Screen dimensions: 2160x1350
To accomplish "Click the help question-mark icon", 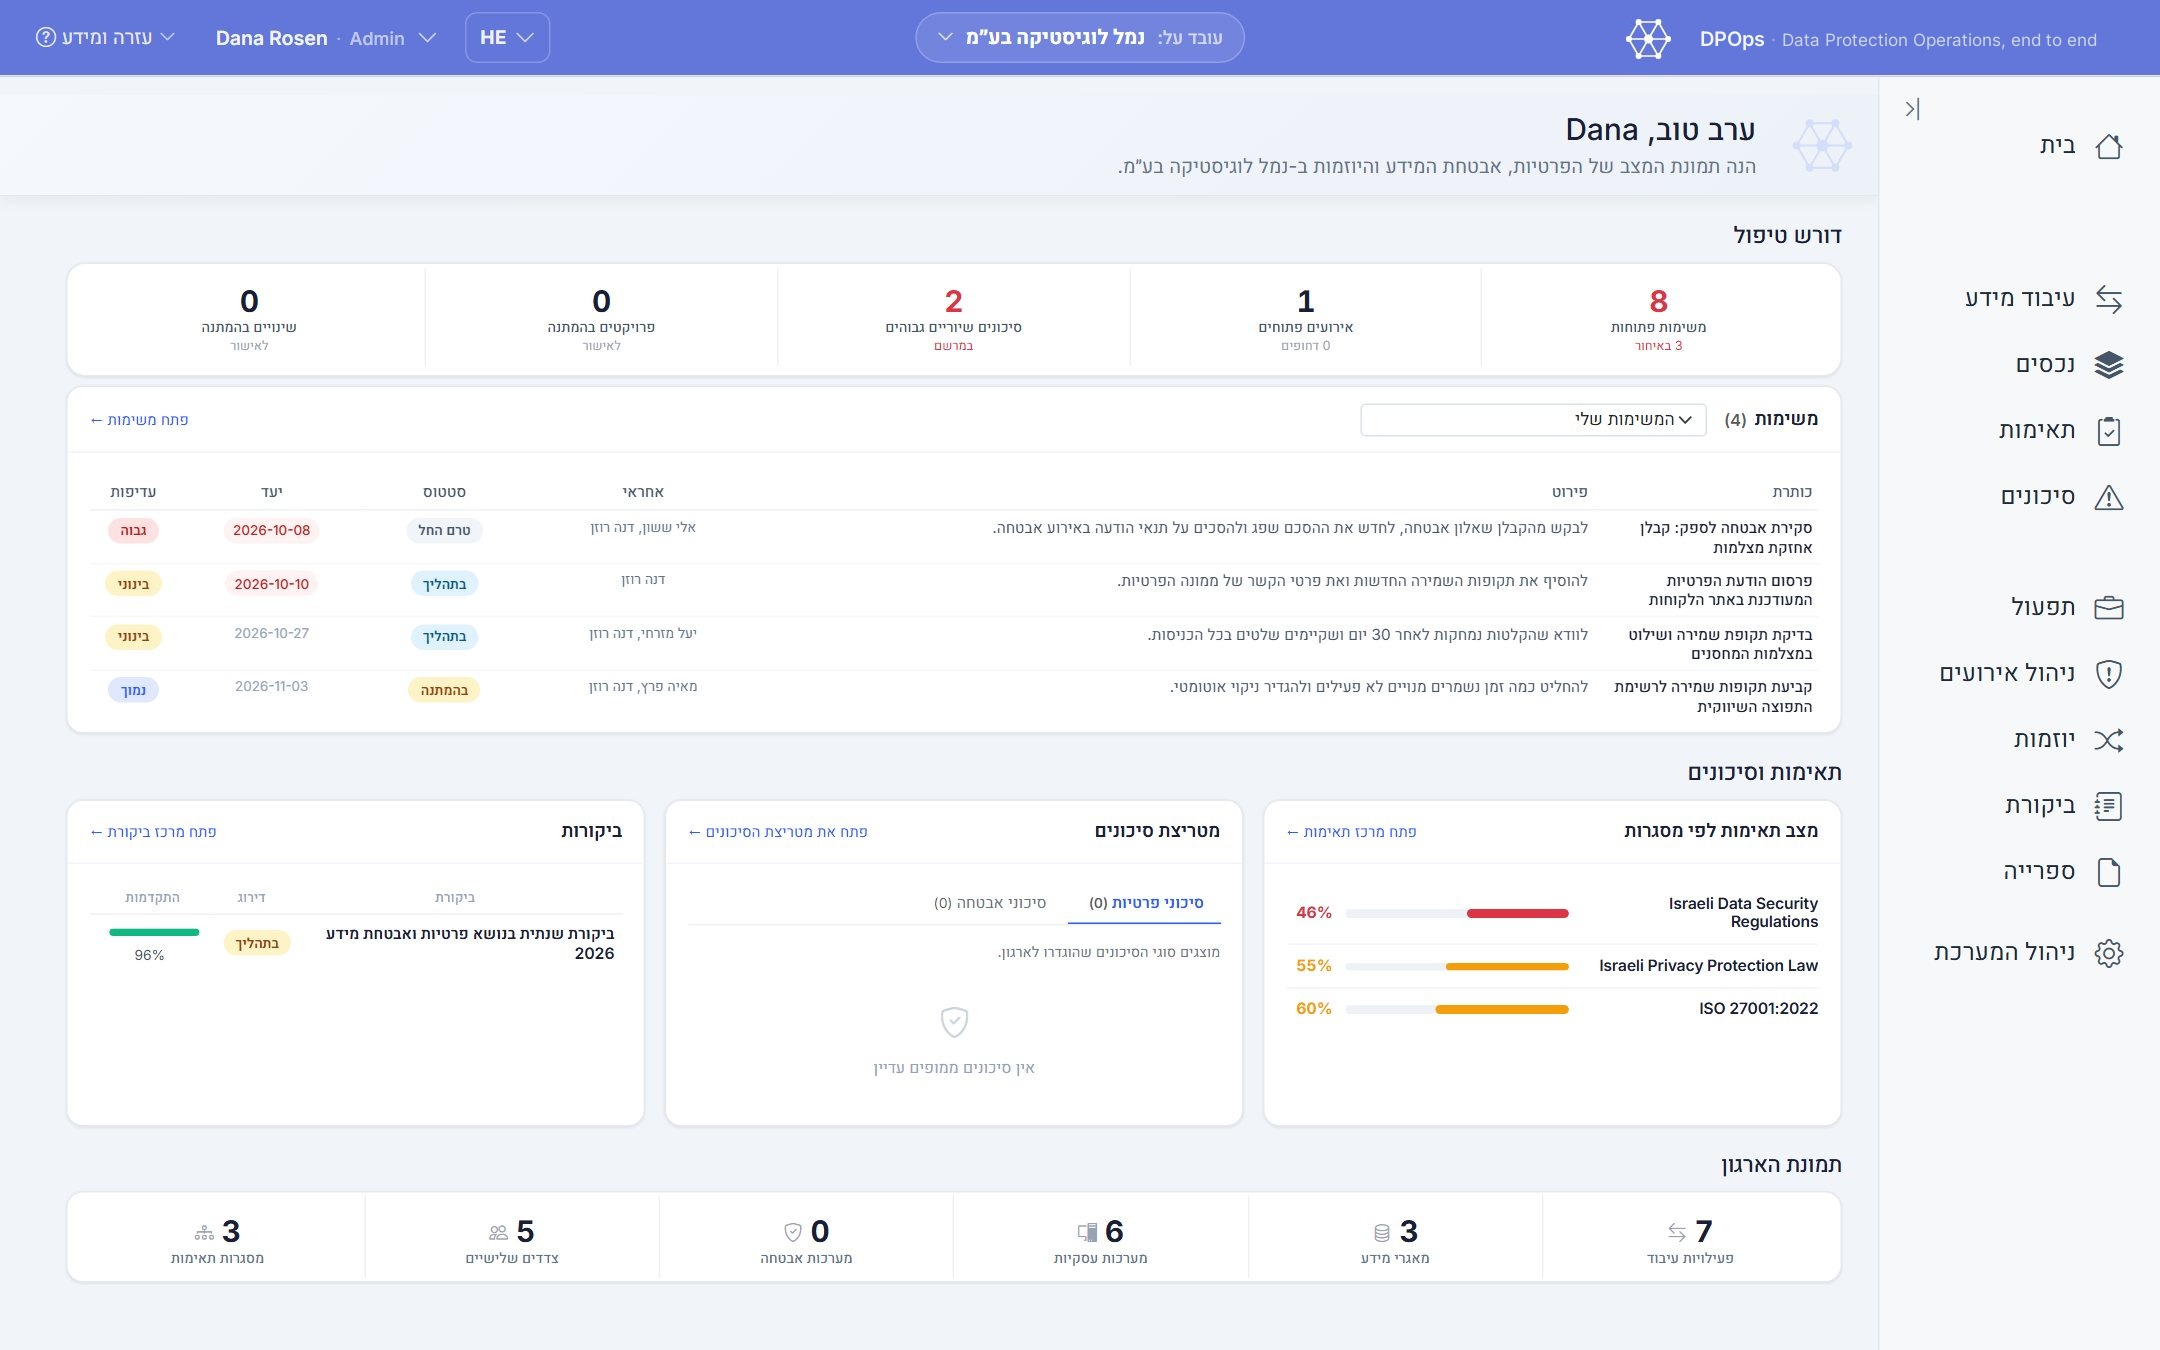I will point(46,37).
